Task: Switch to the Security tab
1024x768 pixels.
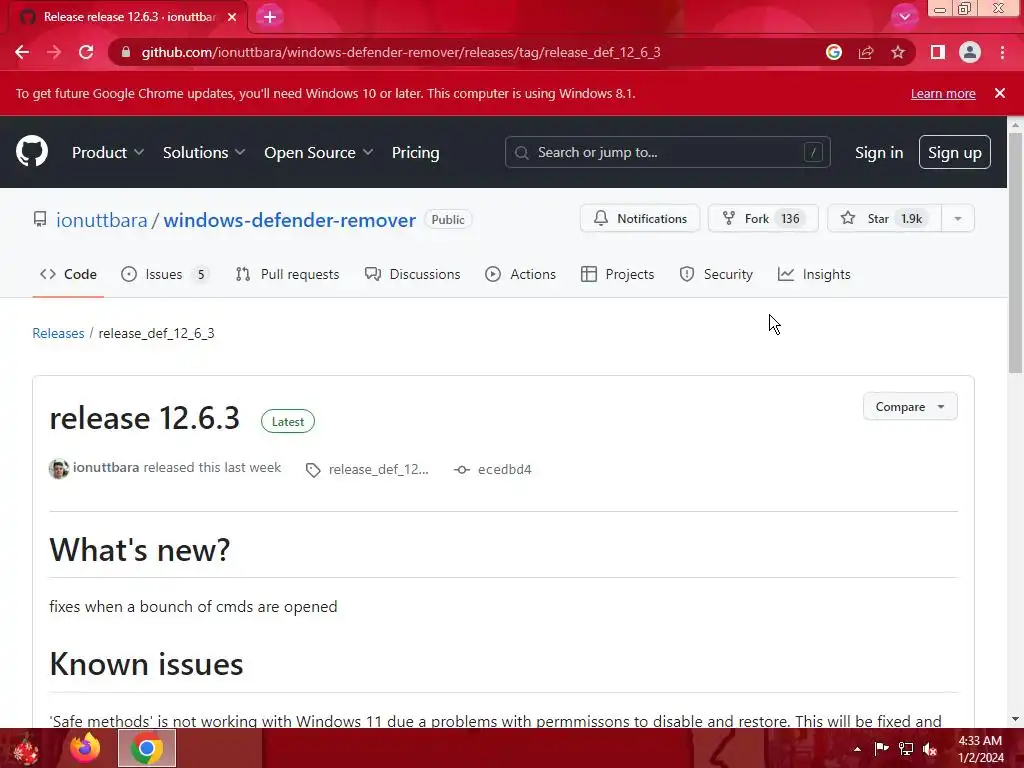Action: [x=716, y=274]
